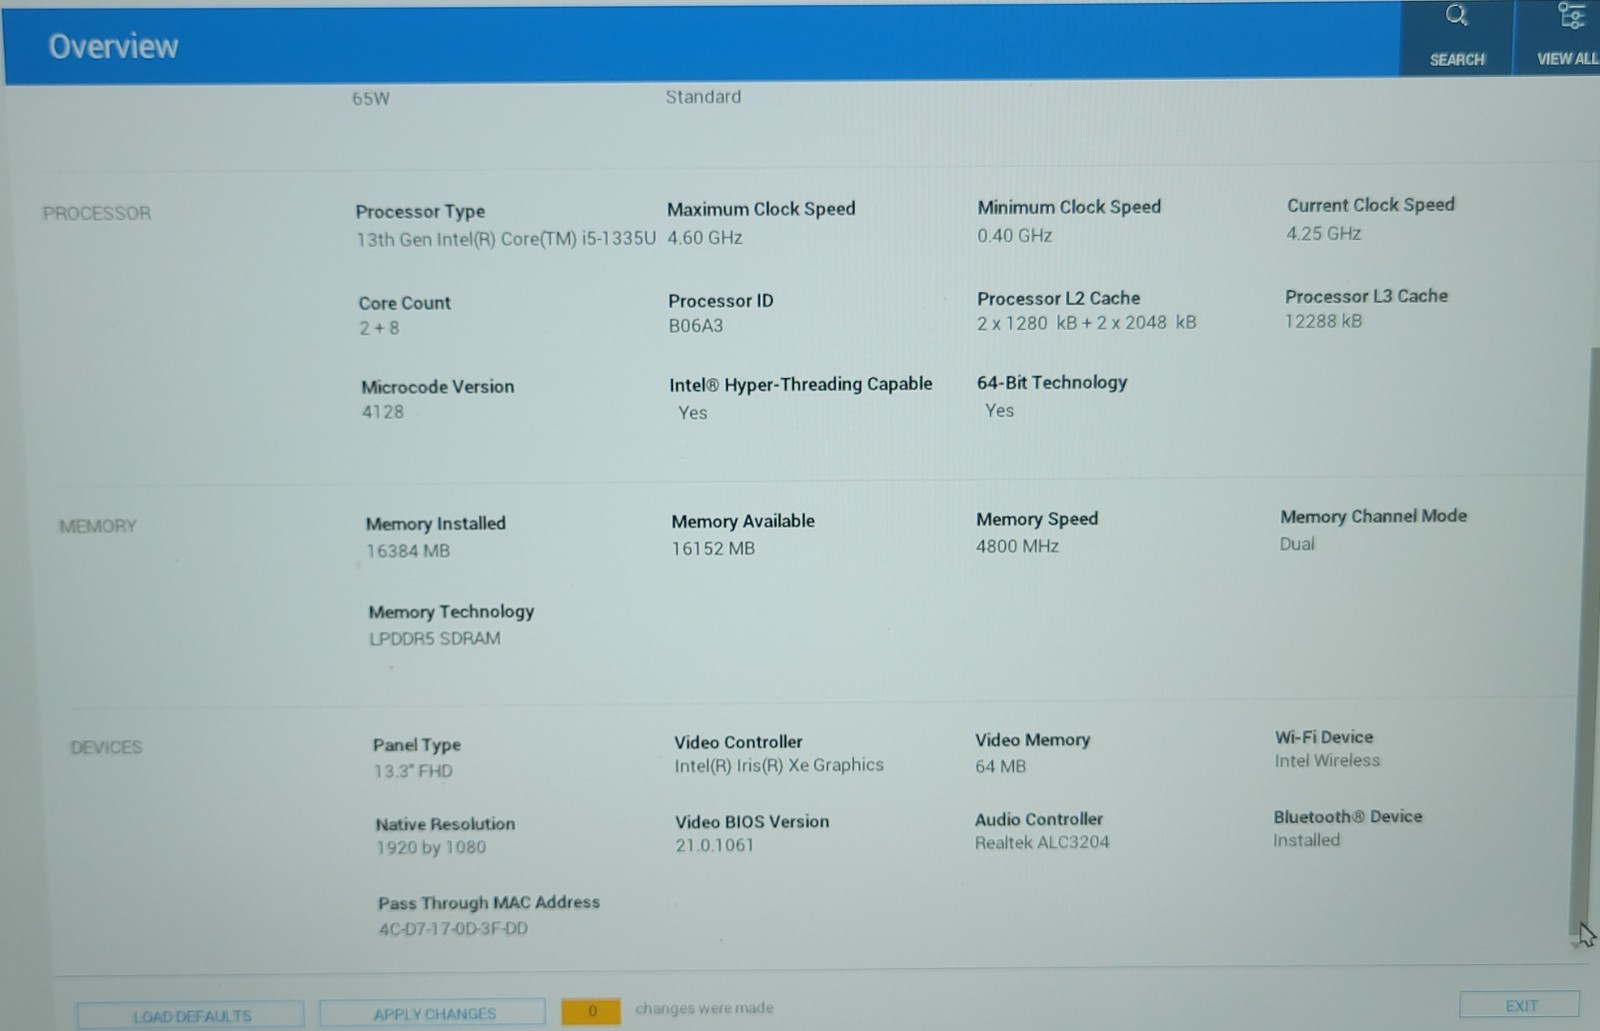
Task: Open the Search magnifier icon
Action: pos(1456,16)
